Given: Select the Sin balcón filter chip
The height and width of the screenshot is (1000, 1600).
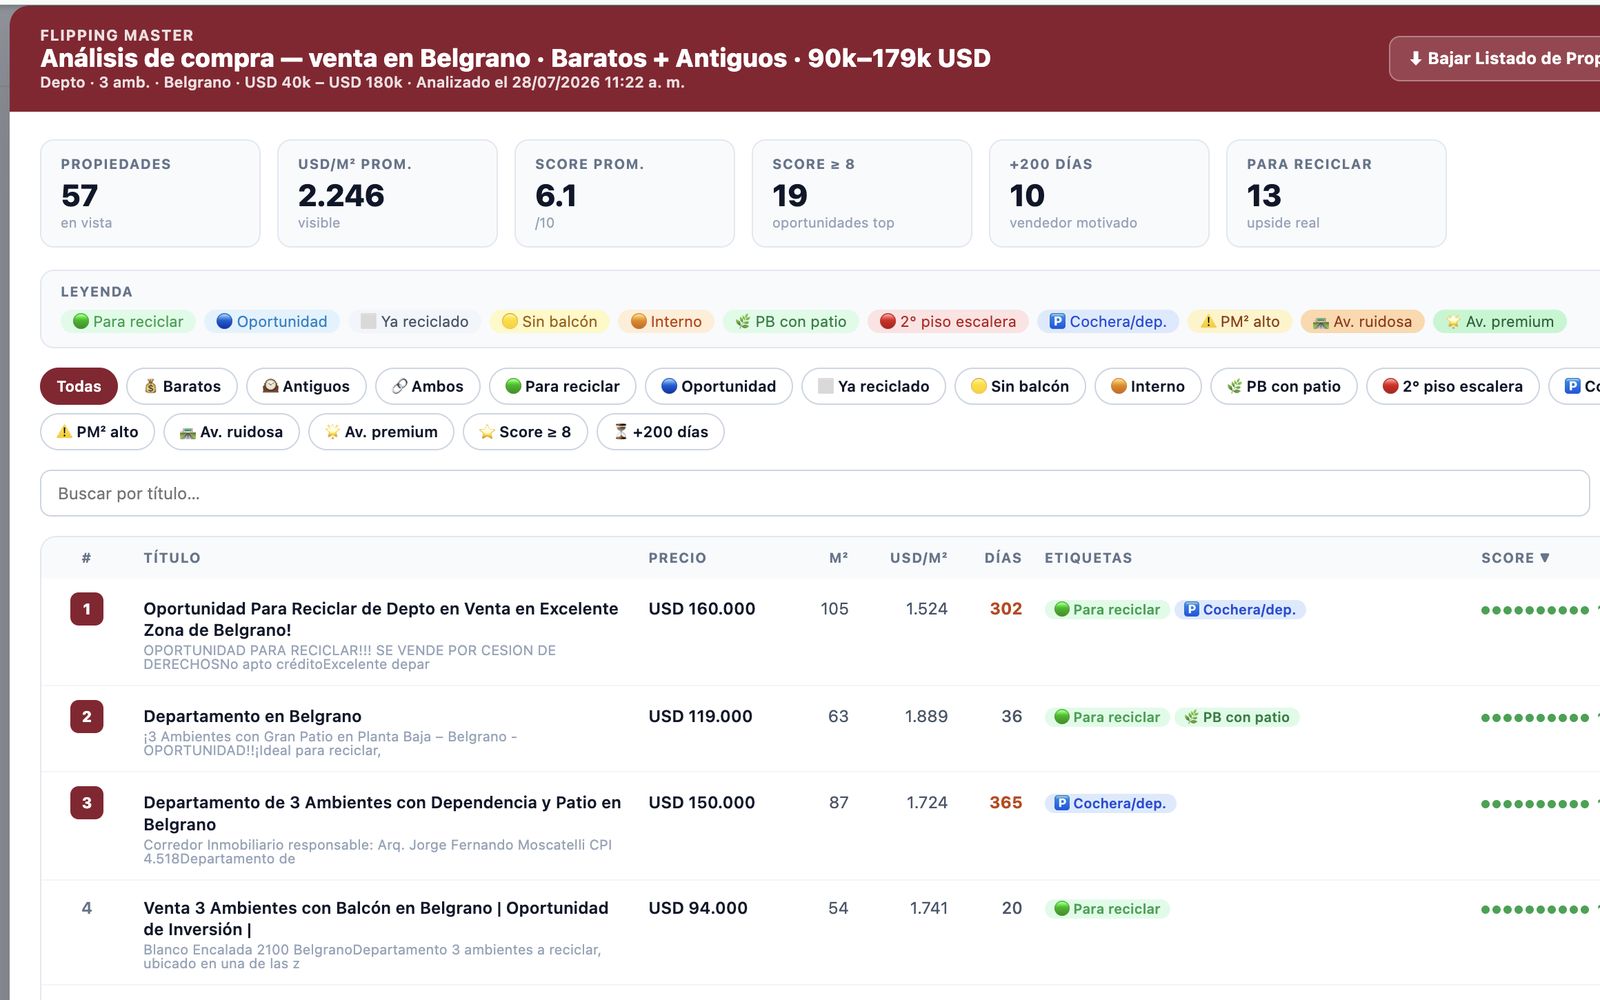Looking at the screenshot, I should [x=1020, y=386].
